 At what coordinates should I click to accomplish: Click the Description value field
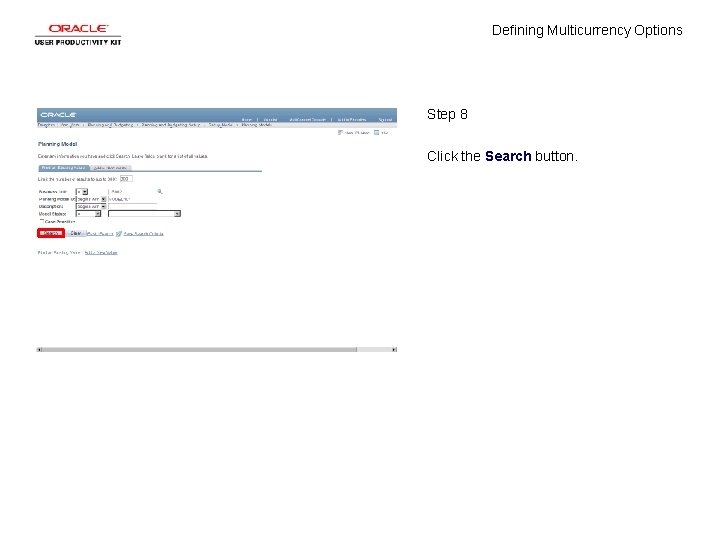(132, 206)
